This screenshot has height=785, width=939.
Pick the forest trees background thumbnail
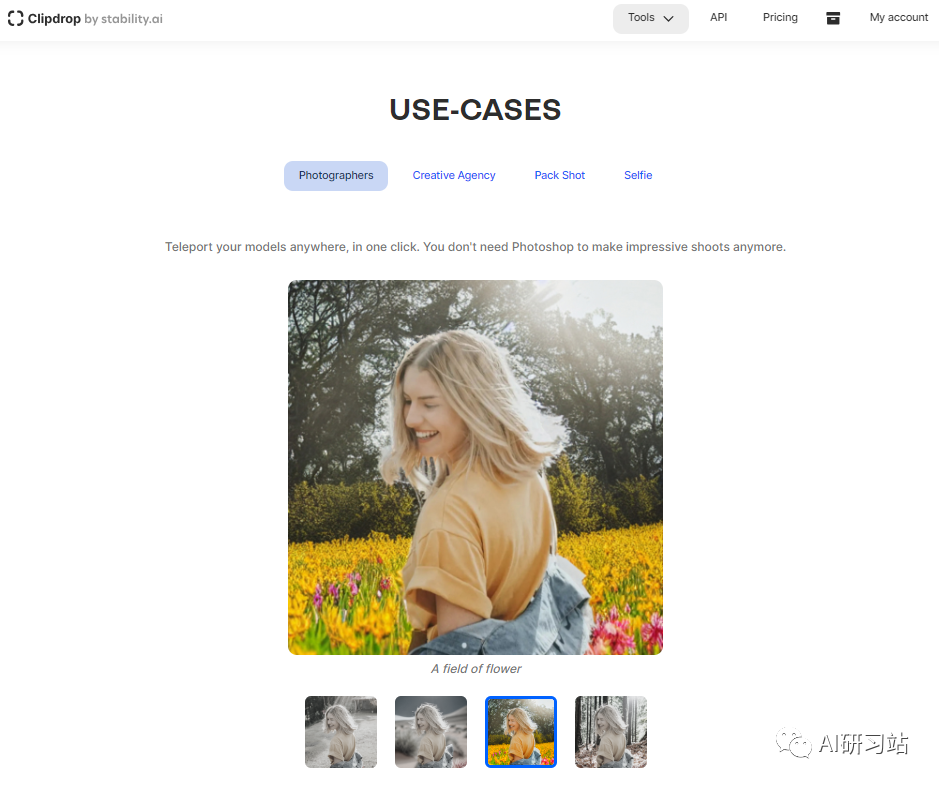pyautogui.click(x=611, y=732)
